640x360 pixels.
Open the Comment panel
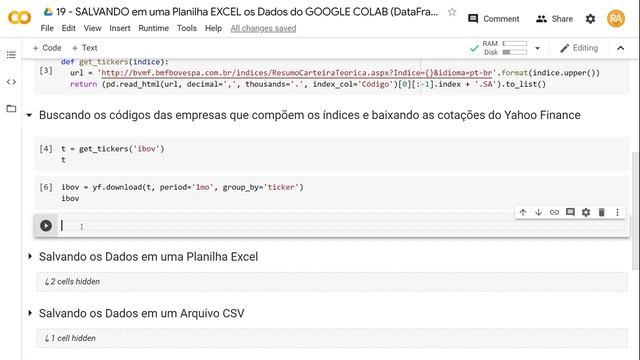coord(493,19)
